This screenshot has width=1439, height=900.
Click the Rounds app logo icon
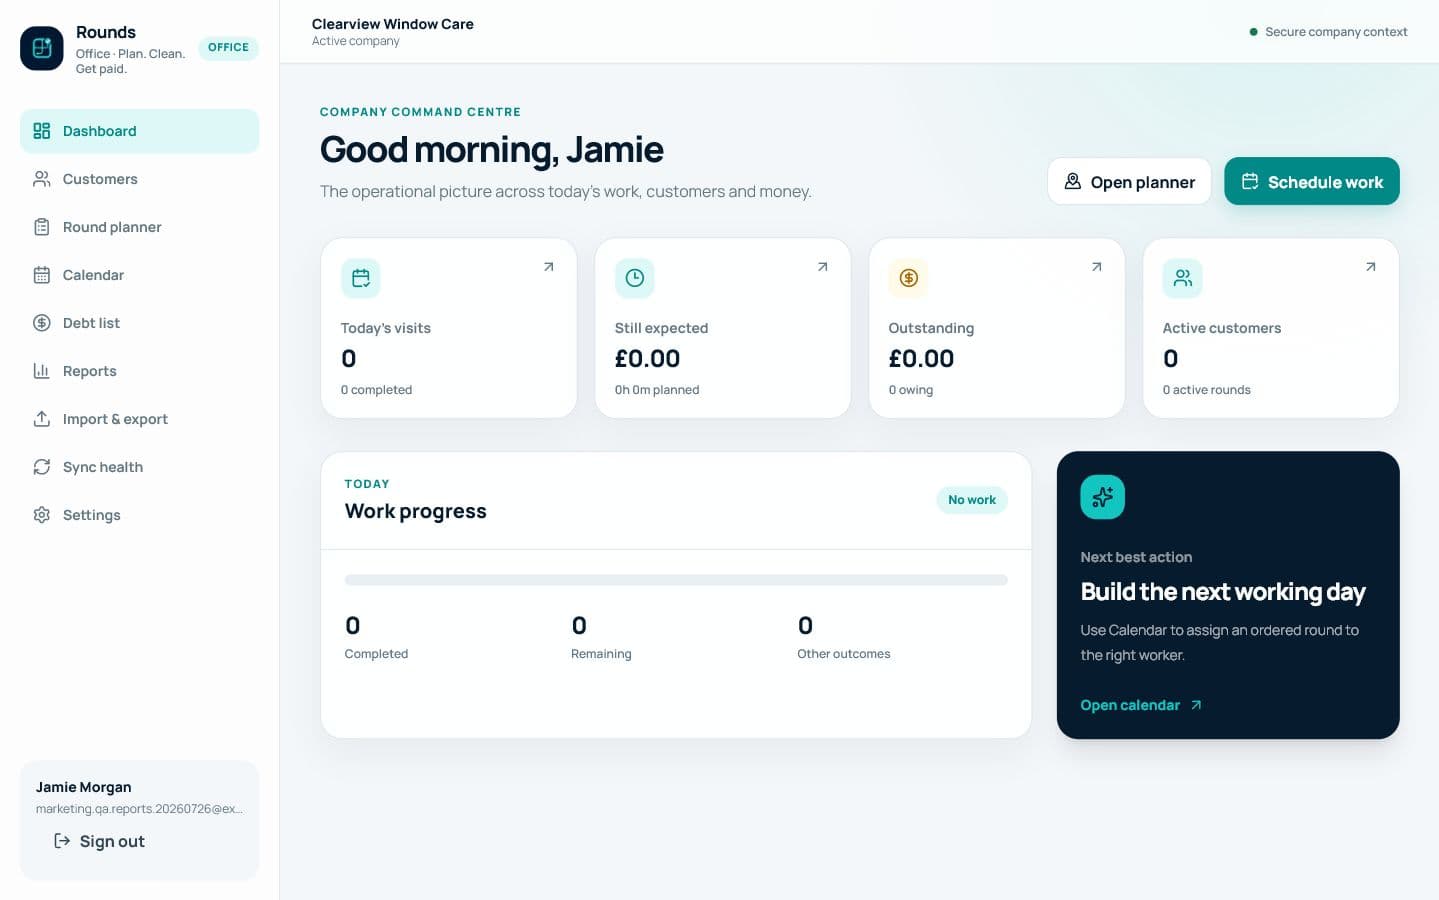tap(42, 48)
